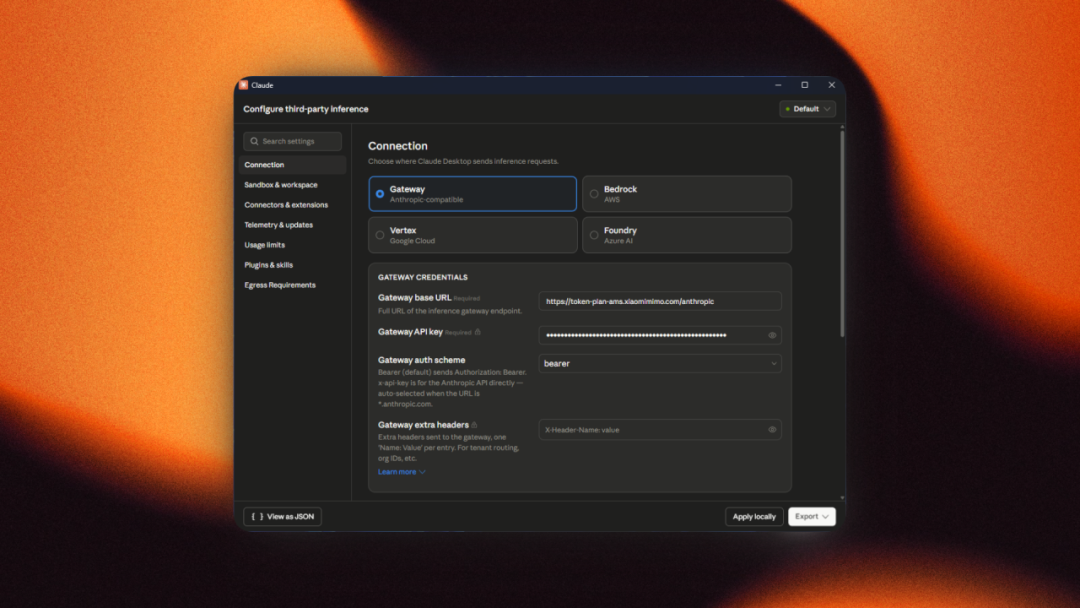This screenshot has width=1080, height=608.
Task: Click the 'GATEWAY CREDENTIALS' section label
Action: pos(423,277)
